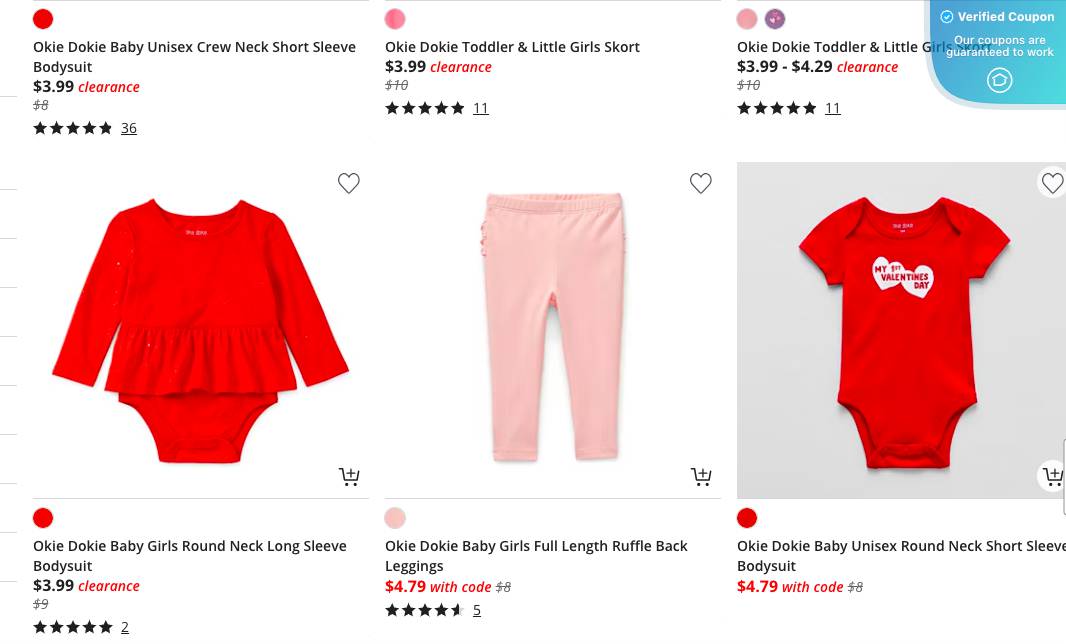Add the ruffle back leggings to cart
The width and height of the screenshot is (1066, 644).
click(x=701, y=477)
